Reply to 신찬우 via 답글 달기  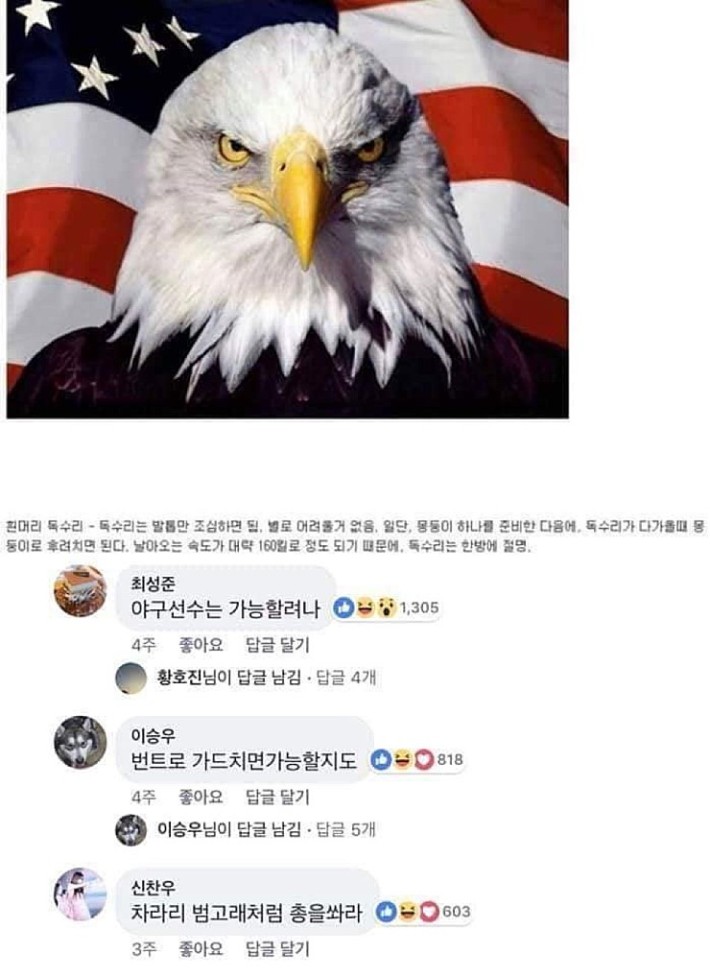pyautogui.click(x=277, y=949)
